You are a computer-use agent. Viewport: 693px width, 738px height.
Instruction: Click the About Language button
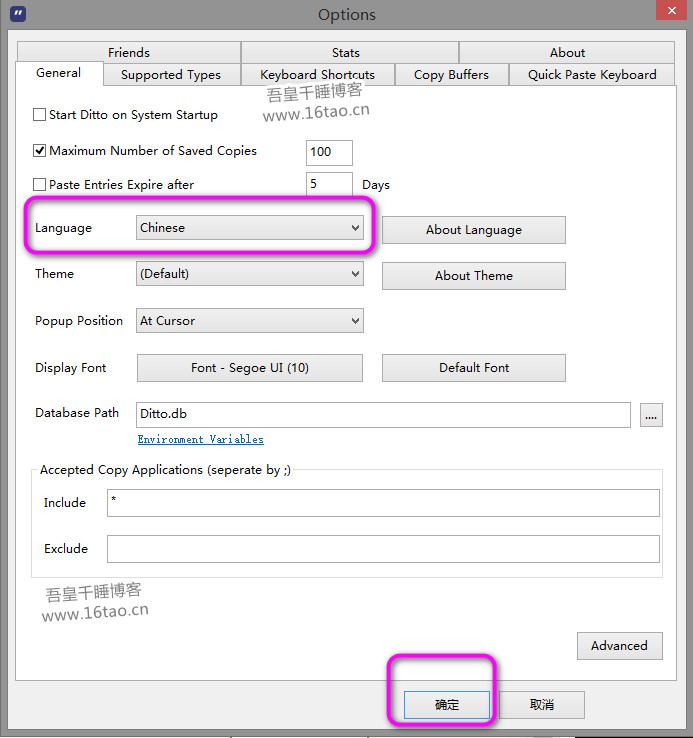click(473, 230)
